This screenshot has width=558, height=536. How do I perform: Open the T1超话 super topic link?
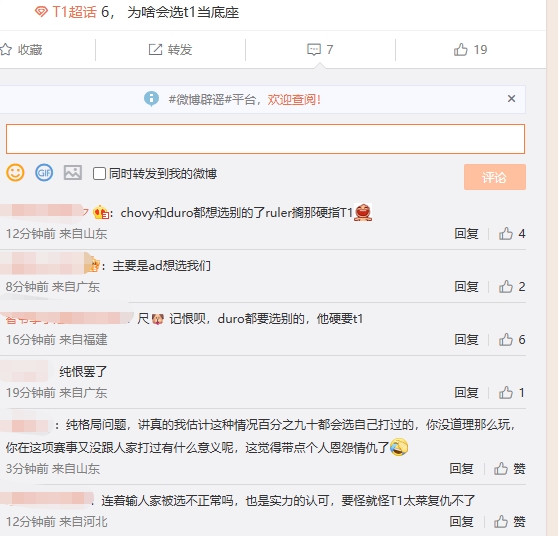(x=66, y=12)
